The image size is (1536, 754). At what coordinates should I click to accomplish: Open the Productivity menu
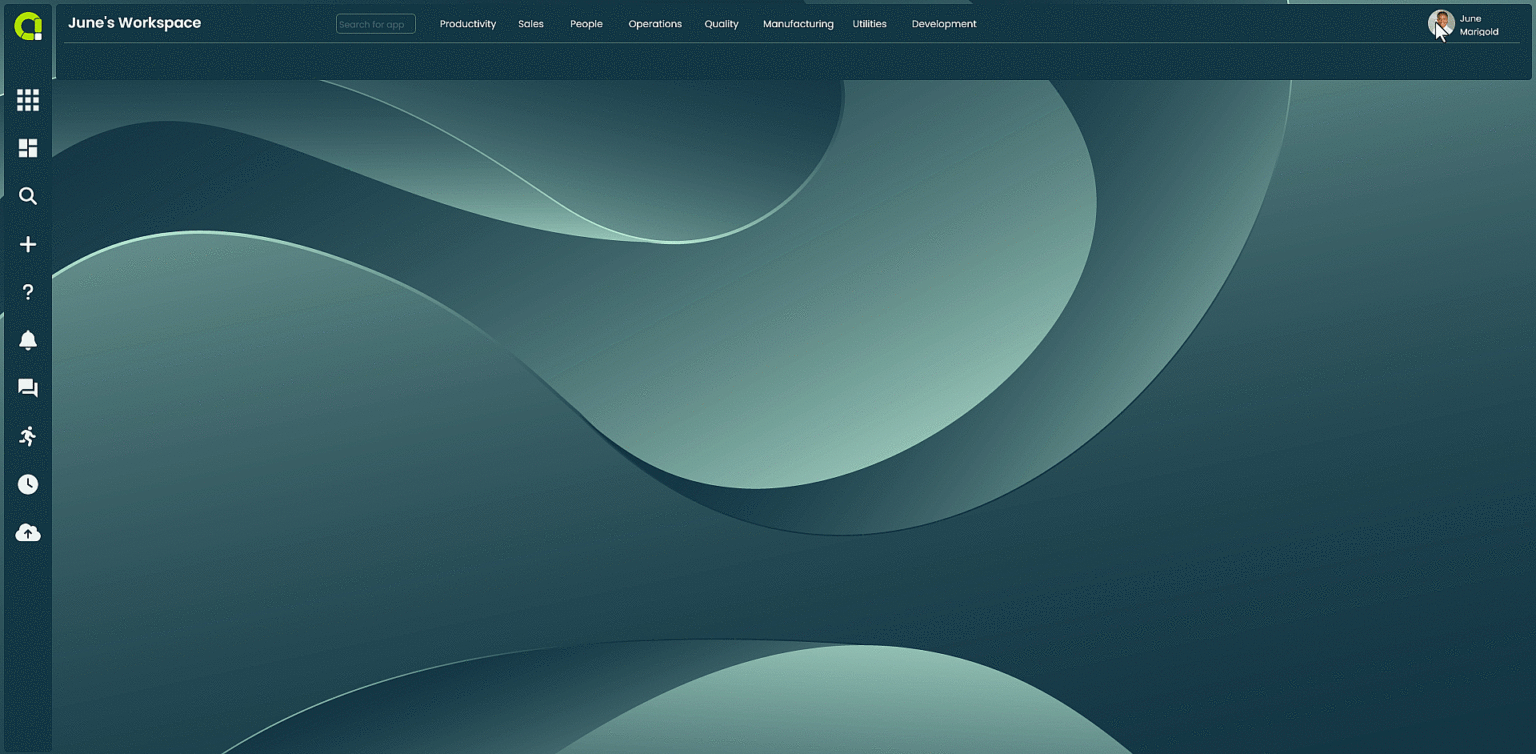468,24
